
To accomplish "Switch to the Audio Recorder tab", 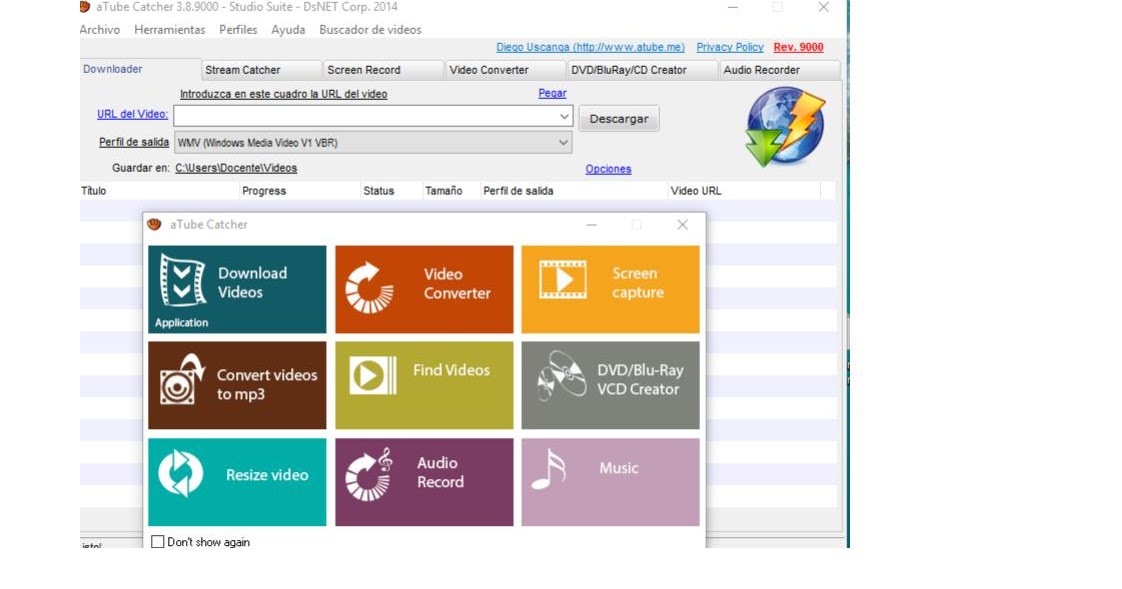I will tap(779, 70).
